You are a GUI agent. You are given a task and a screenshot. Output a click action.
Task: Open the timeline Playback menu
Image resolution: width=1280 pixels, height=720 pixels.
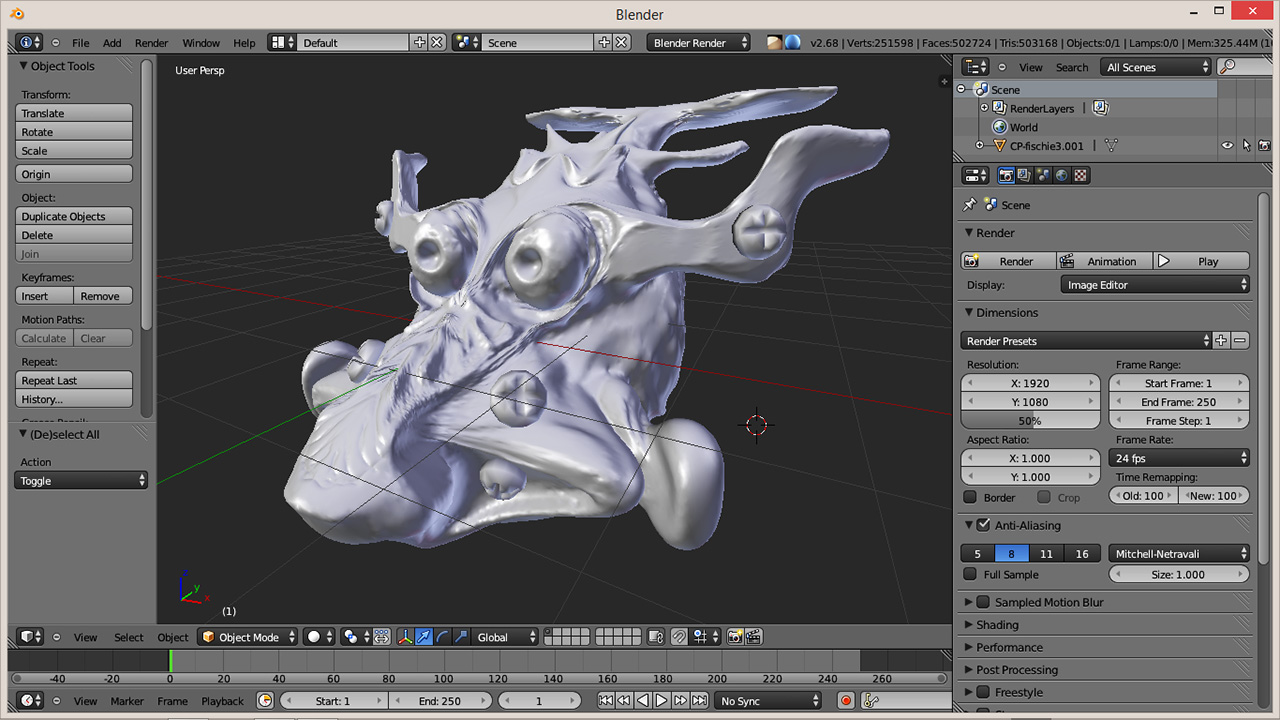(x=223, y=701)
